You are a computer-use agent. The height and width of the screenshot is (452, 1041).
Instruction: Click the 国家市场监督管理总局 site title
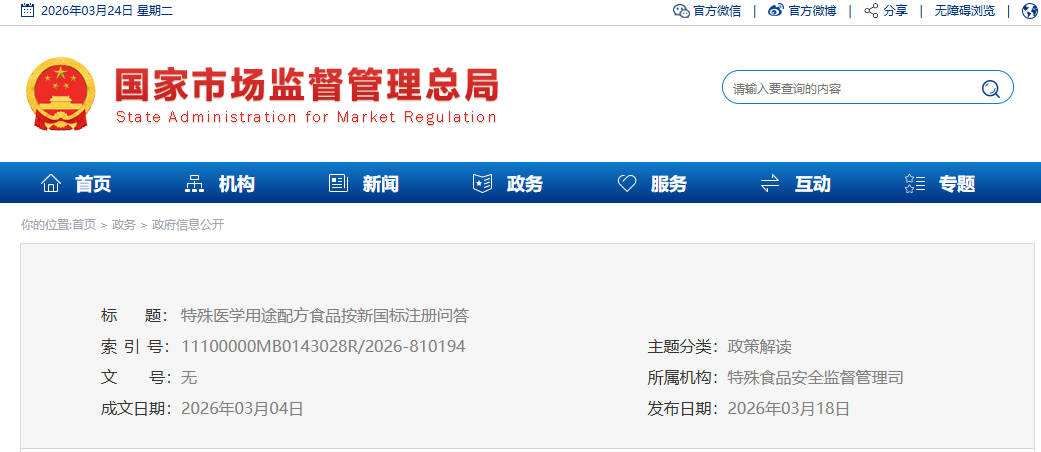[306, 86]
